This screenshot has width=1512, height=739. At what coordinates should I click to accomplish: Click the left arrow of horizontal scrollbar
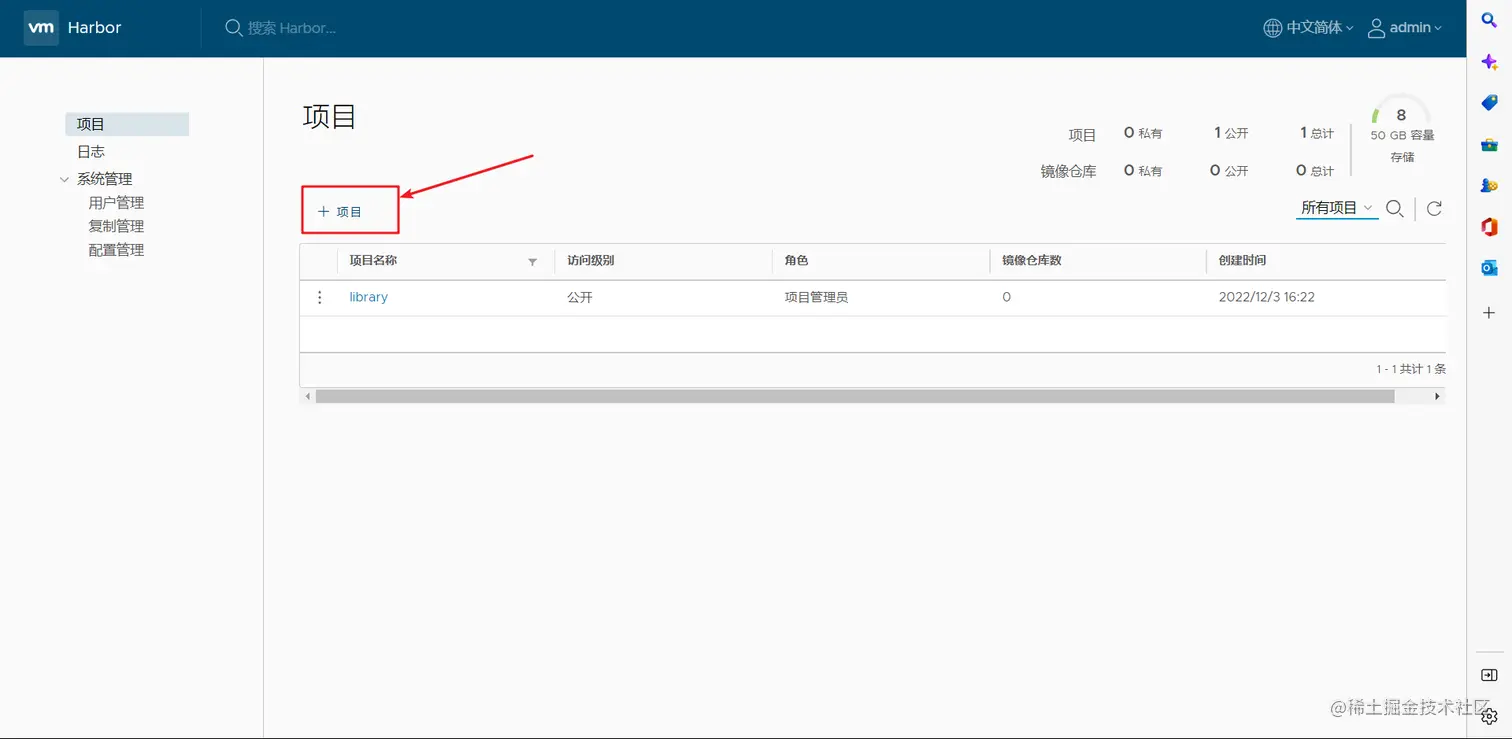[x=307, y=396]
